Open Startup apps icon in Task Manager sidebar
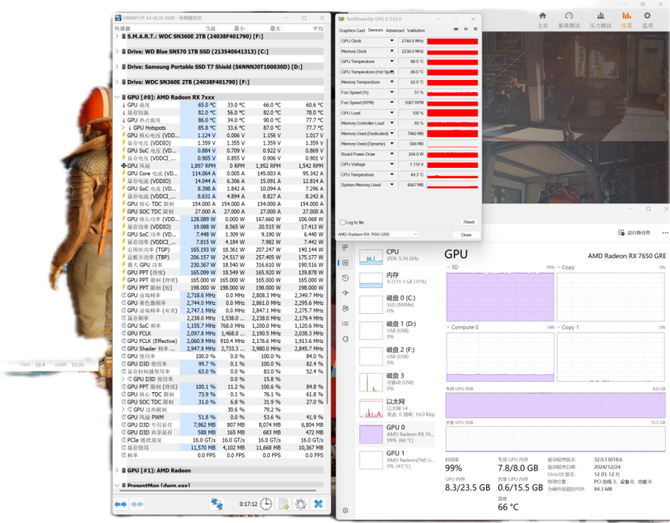This screenshot has height=523, width=670. point(345,293)
